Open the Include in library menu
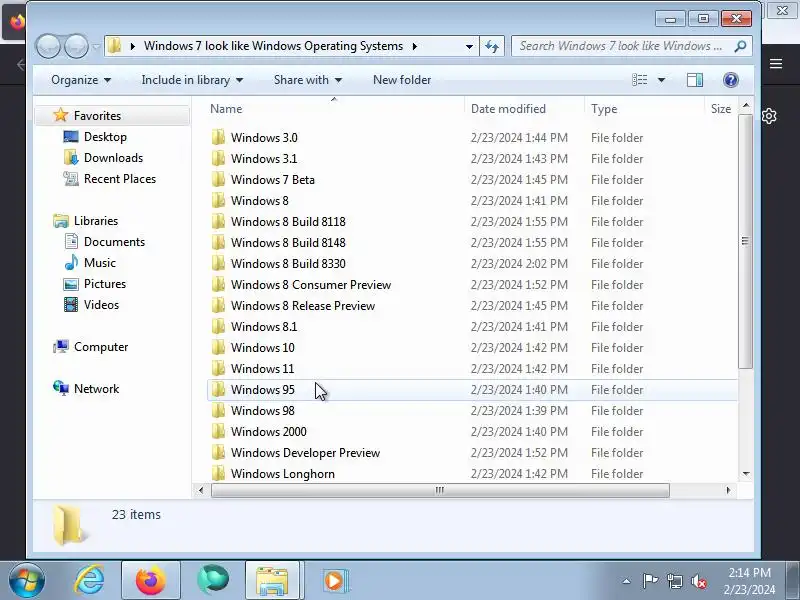800x600 pixels. coord(192,80)
